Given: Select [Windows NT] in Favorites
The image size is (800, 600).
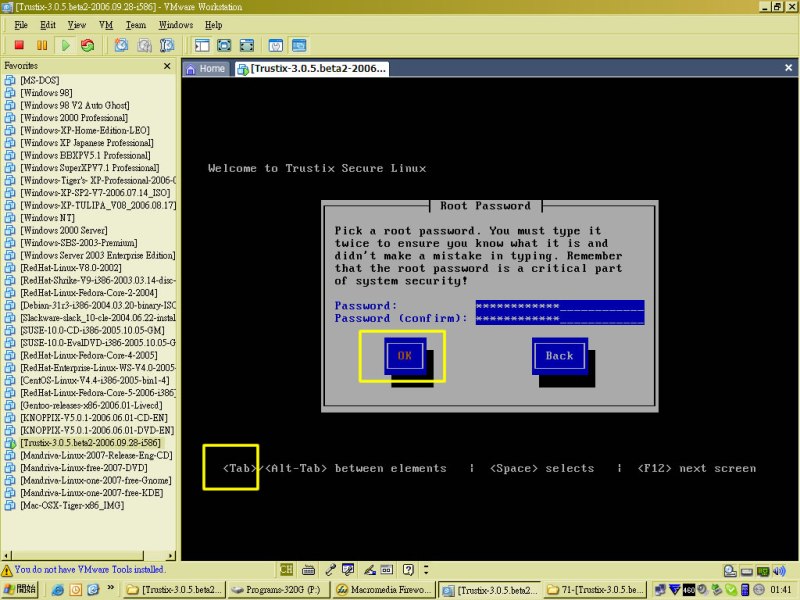Looking at the screenshot, I should (47, 218).
